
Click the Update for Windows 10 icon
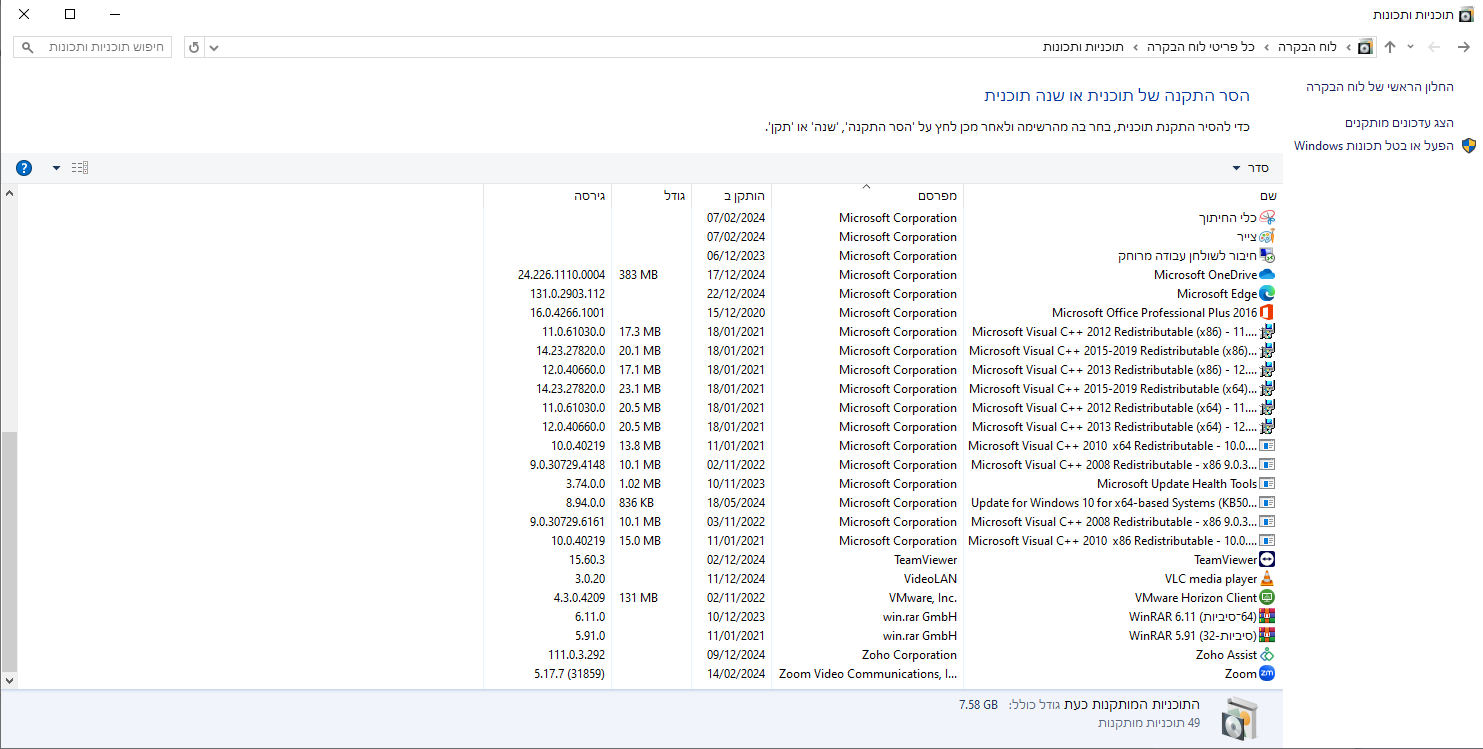click(x=1267, y=503)
